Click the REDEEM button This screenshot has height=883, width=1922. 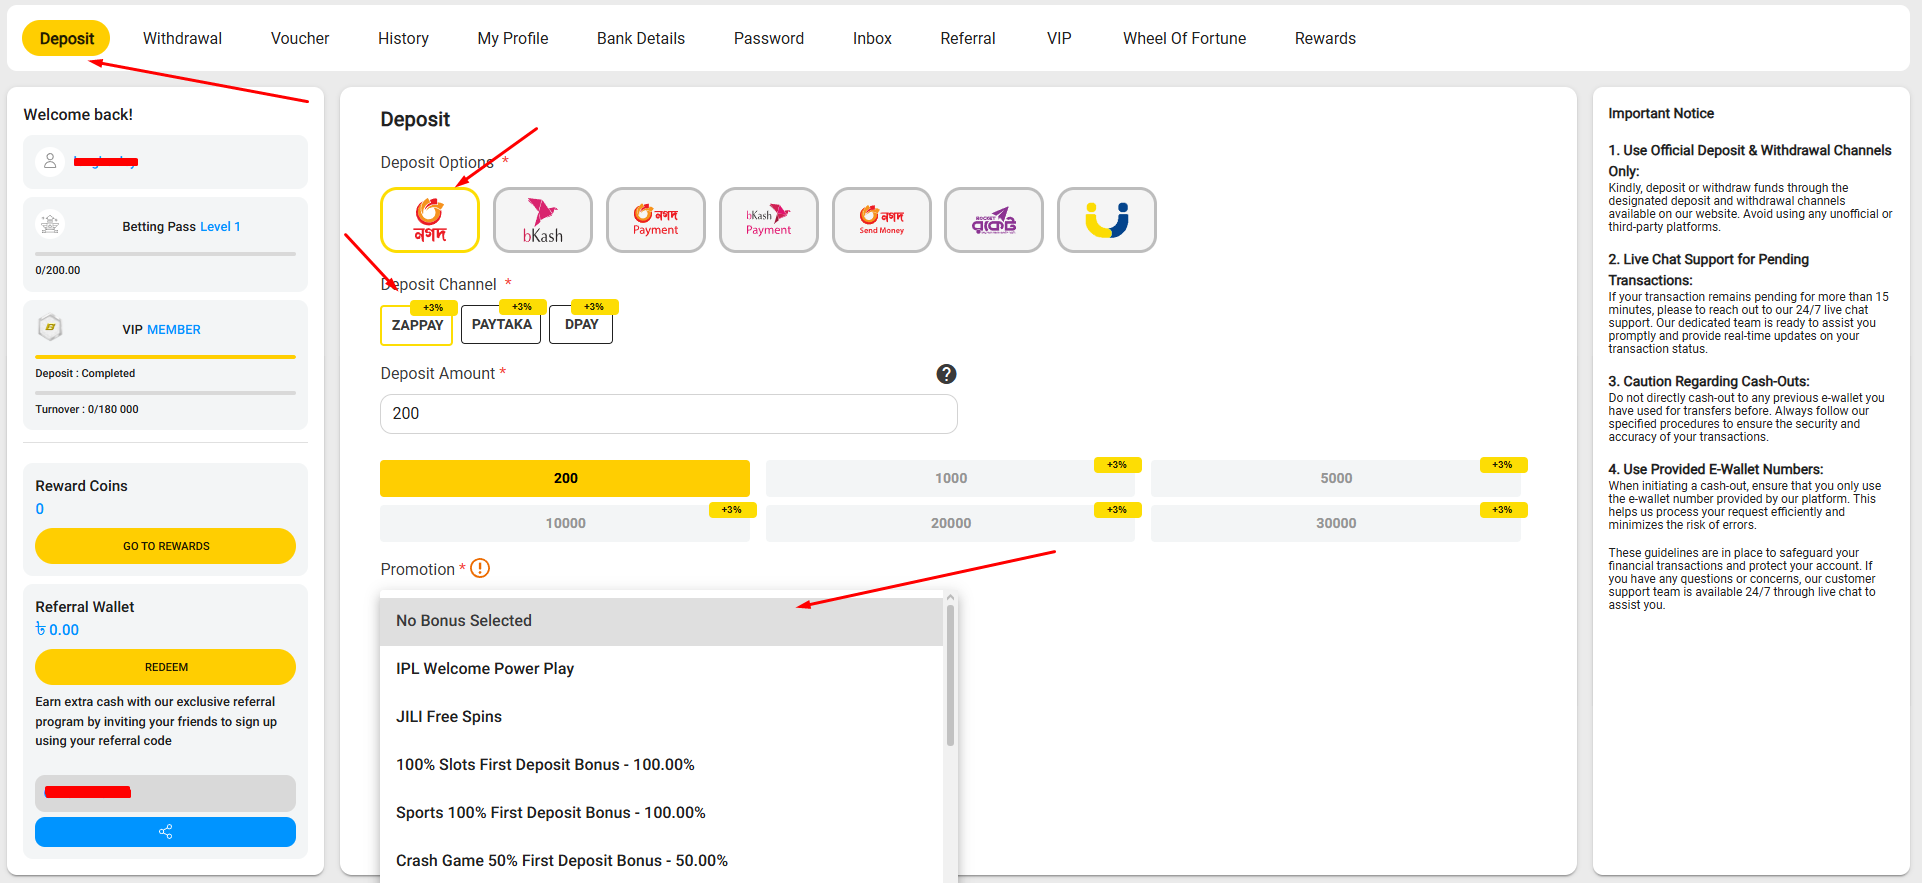tap(165, 667)
